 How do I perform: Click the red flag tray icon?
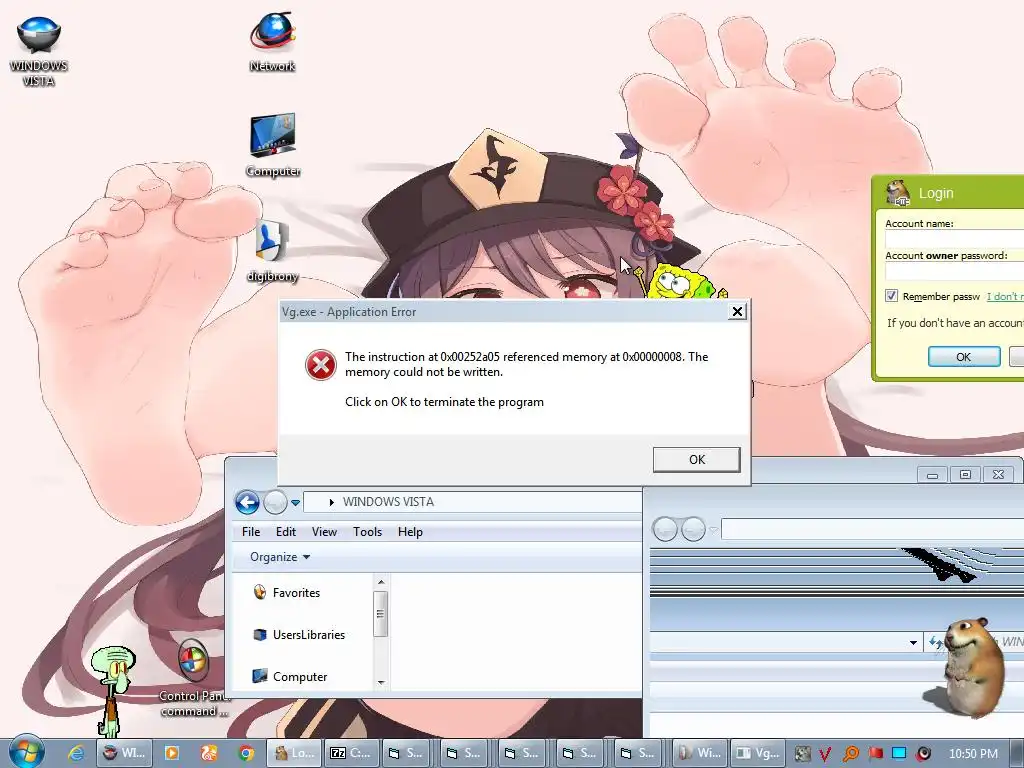pos(876,754)
